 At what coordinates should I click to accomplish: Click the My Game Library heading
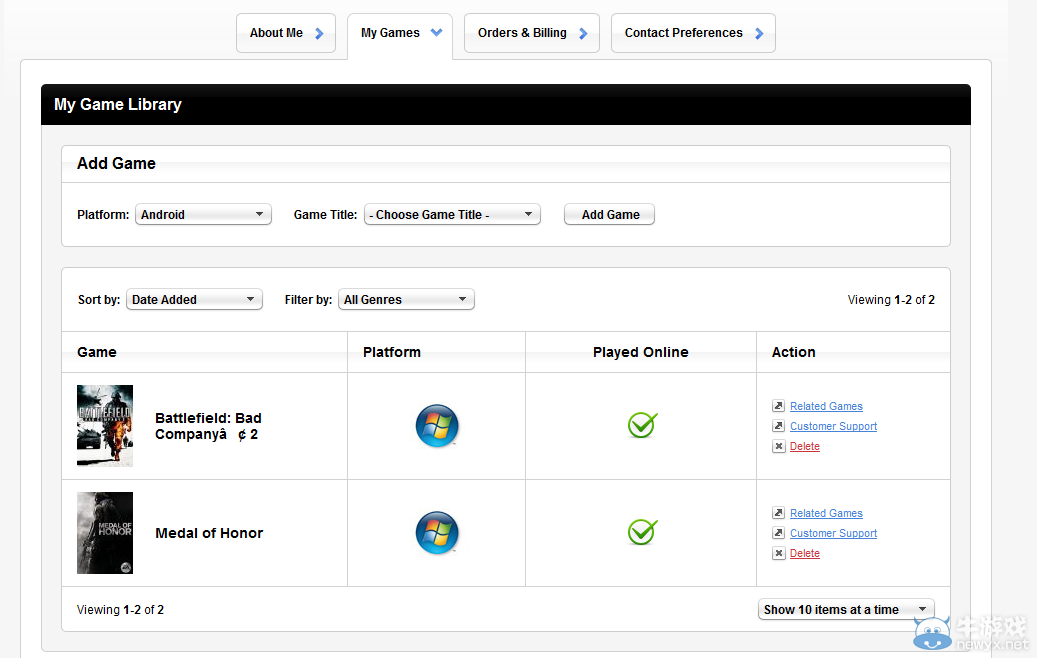click(118, 104)
